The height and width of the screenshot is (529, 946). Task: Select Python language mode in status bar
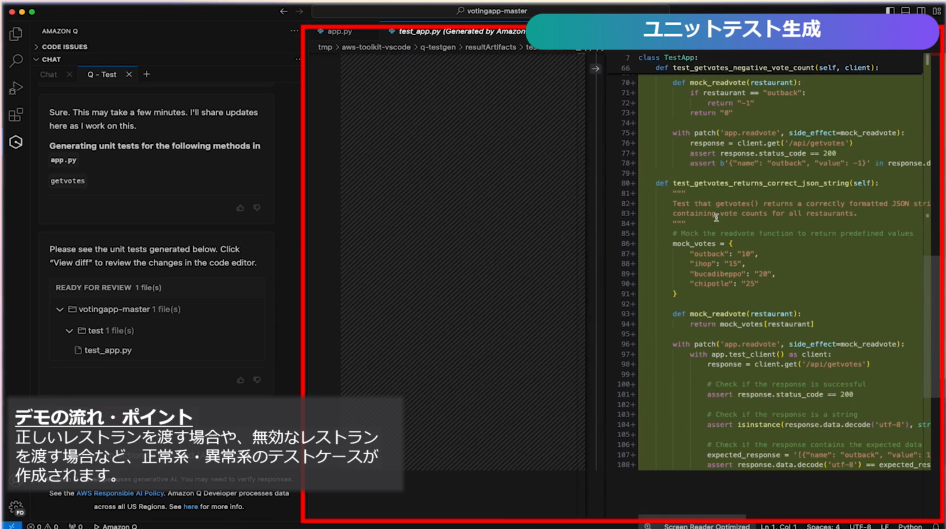910,526
